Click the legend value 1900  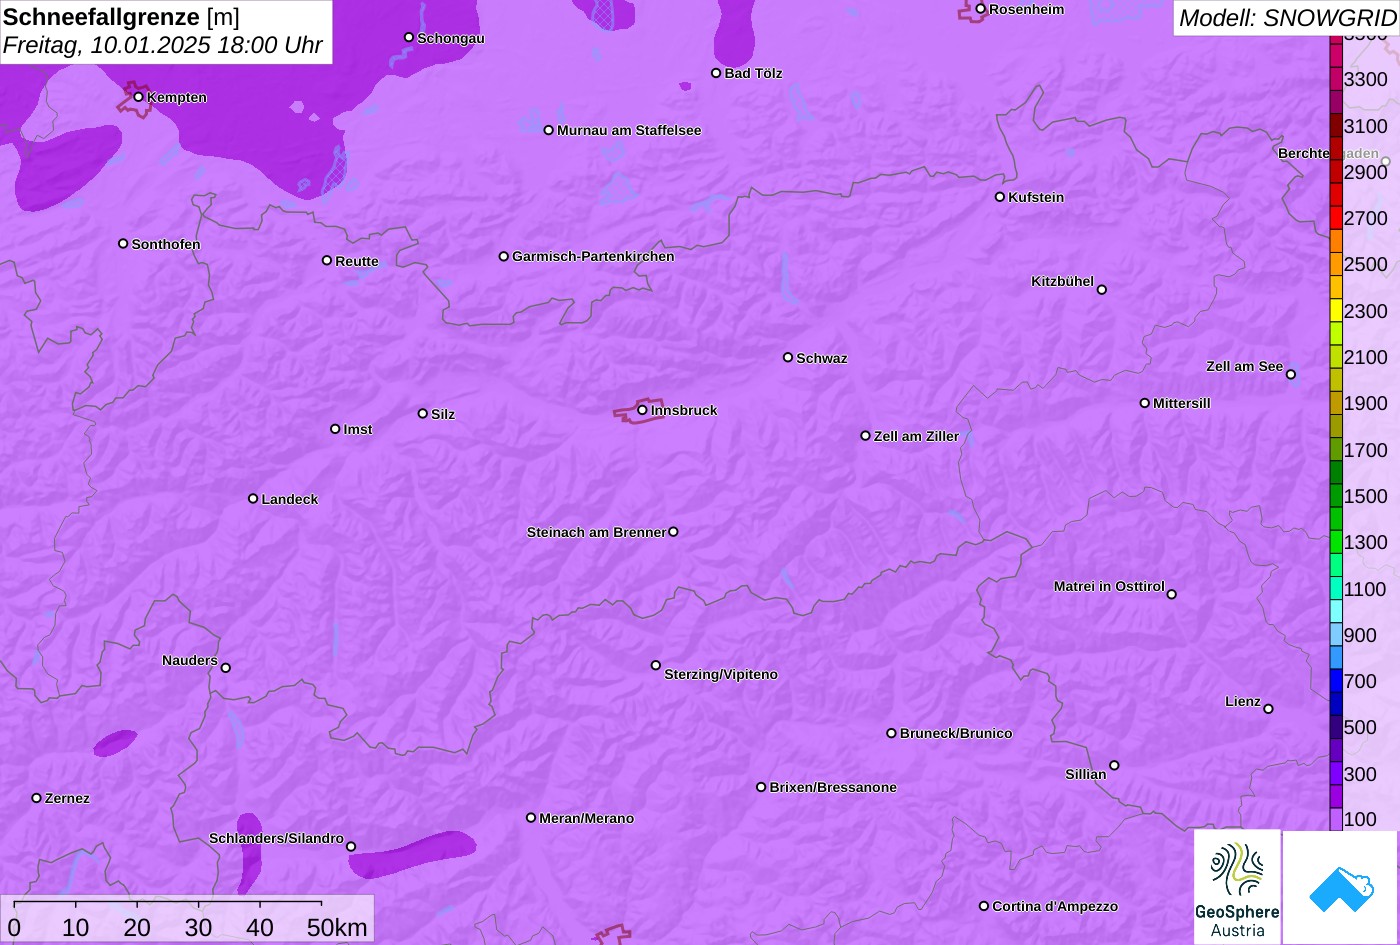point(1366,403)
